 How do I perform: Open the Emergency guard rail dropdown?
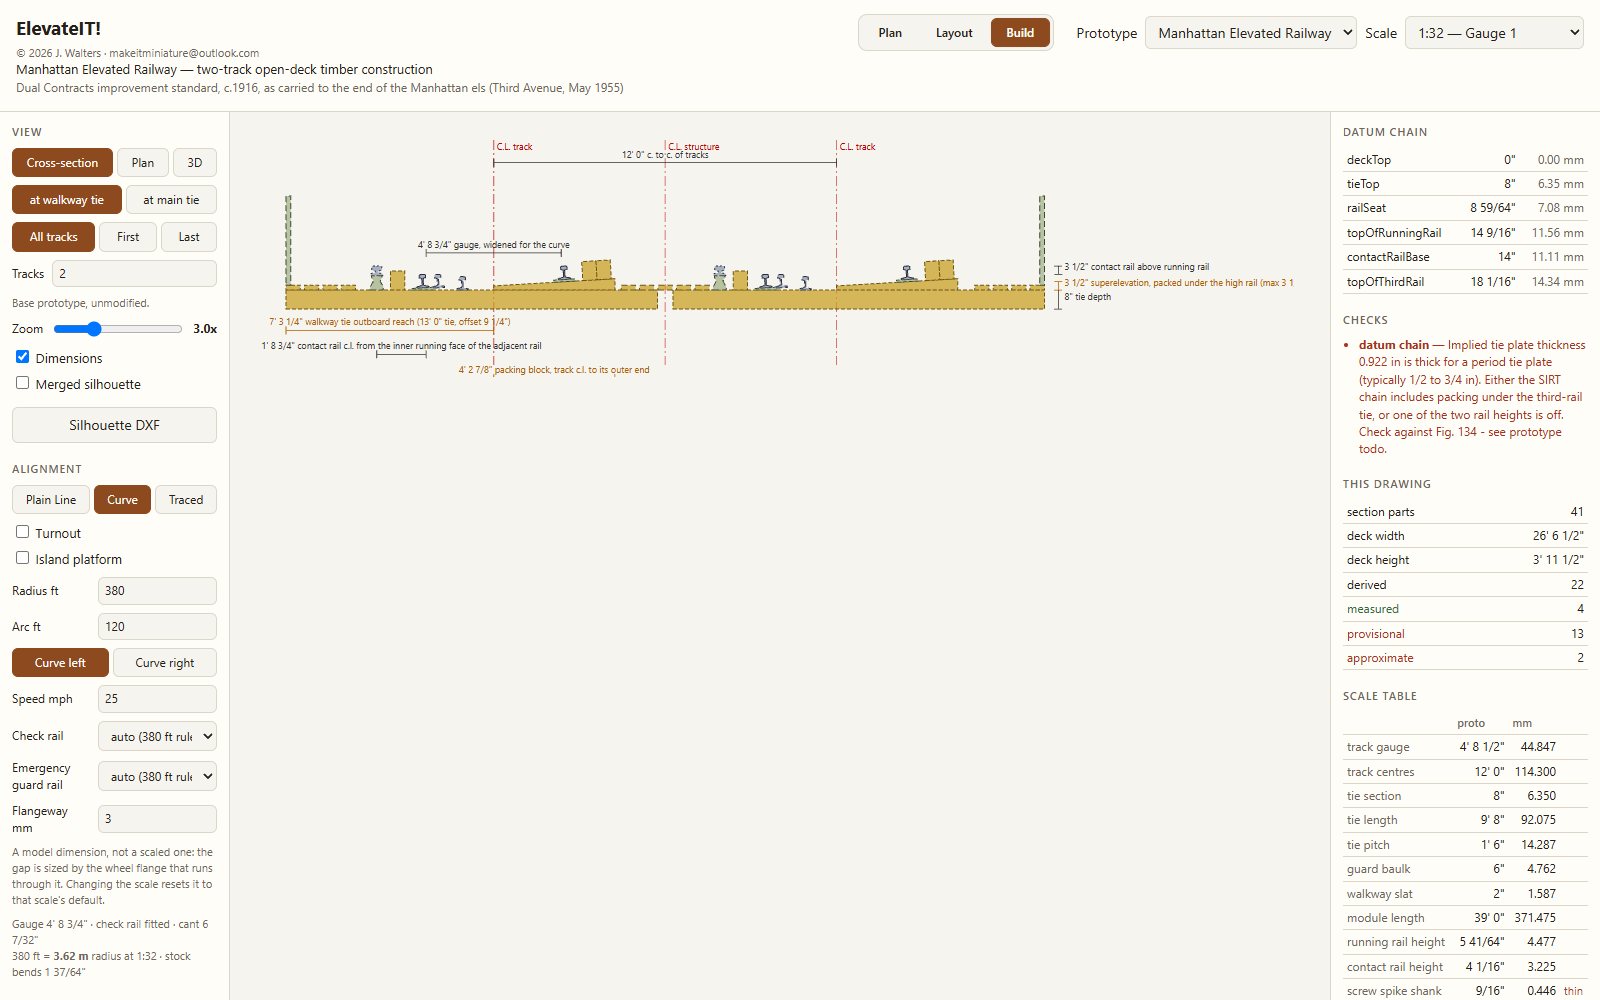coord(157,777)
